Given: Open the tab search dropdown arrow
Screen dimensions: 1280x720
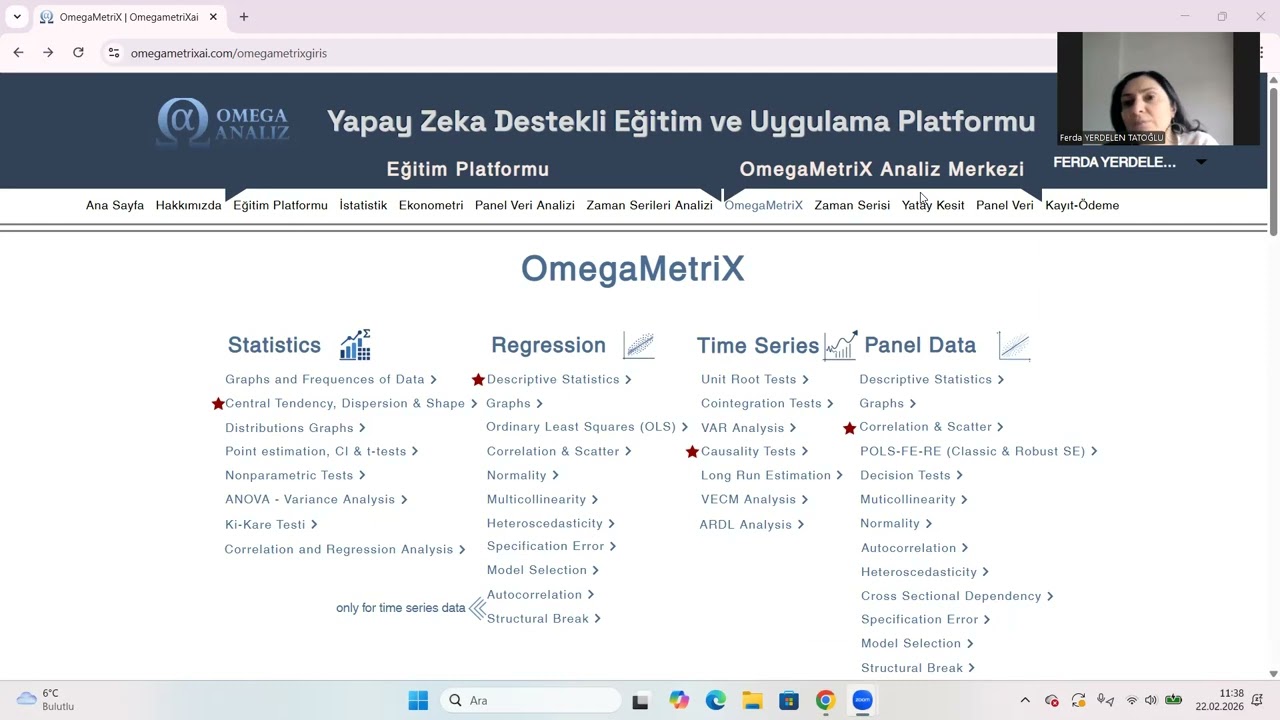Looking at the screenshot, I should (17, 17).
